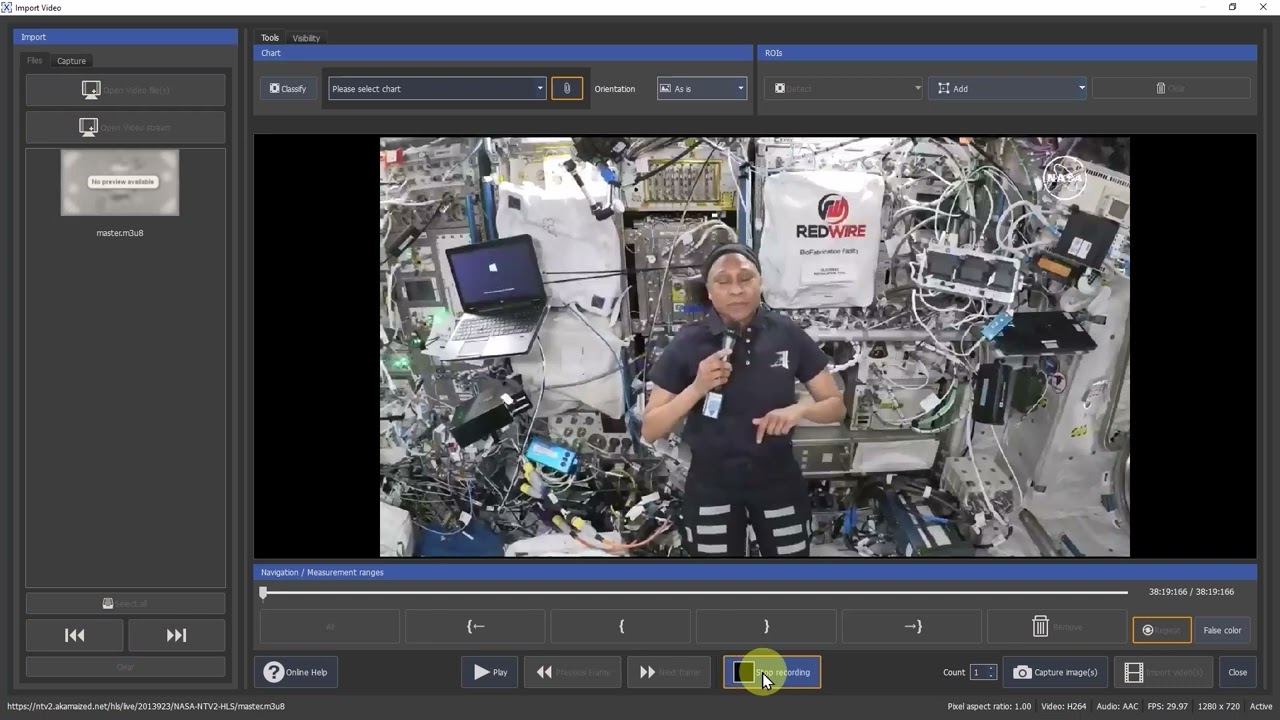Viewport: 1280px width, 720px height.
Task: Switch to the Visibility tab
Action: (306, 38)
